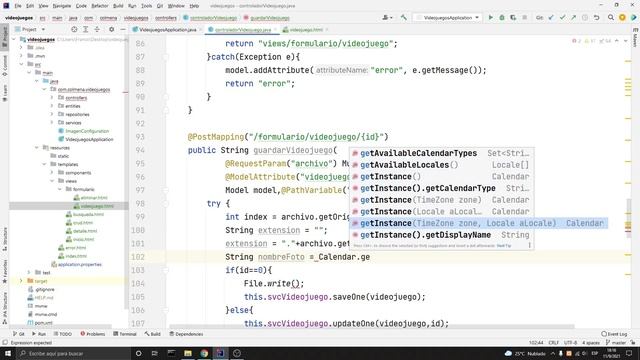Push commits with the arrow icon
This screenshot has height=360, width=640.
click(573, 18)
